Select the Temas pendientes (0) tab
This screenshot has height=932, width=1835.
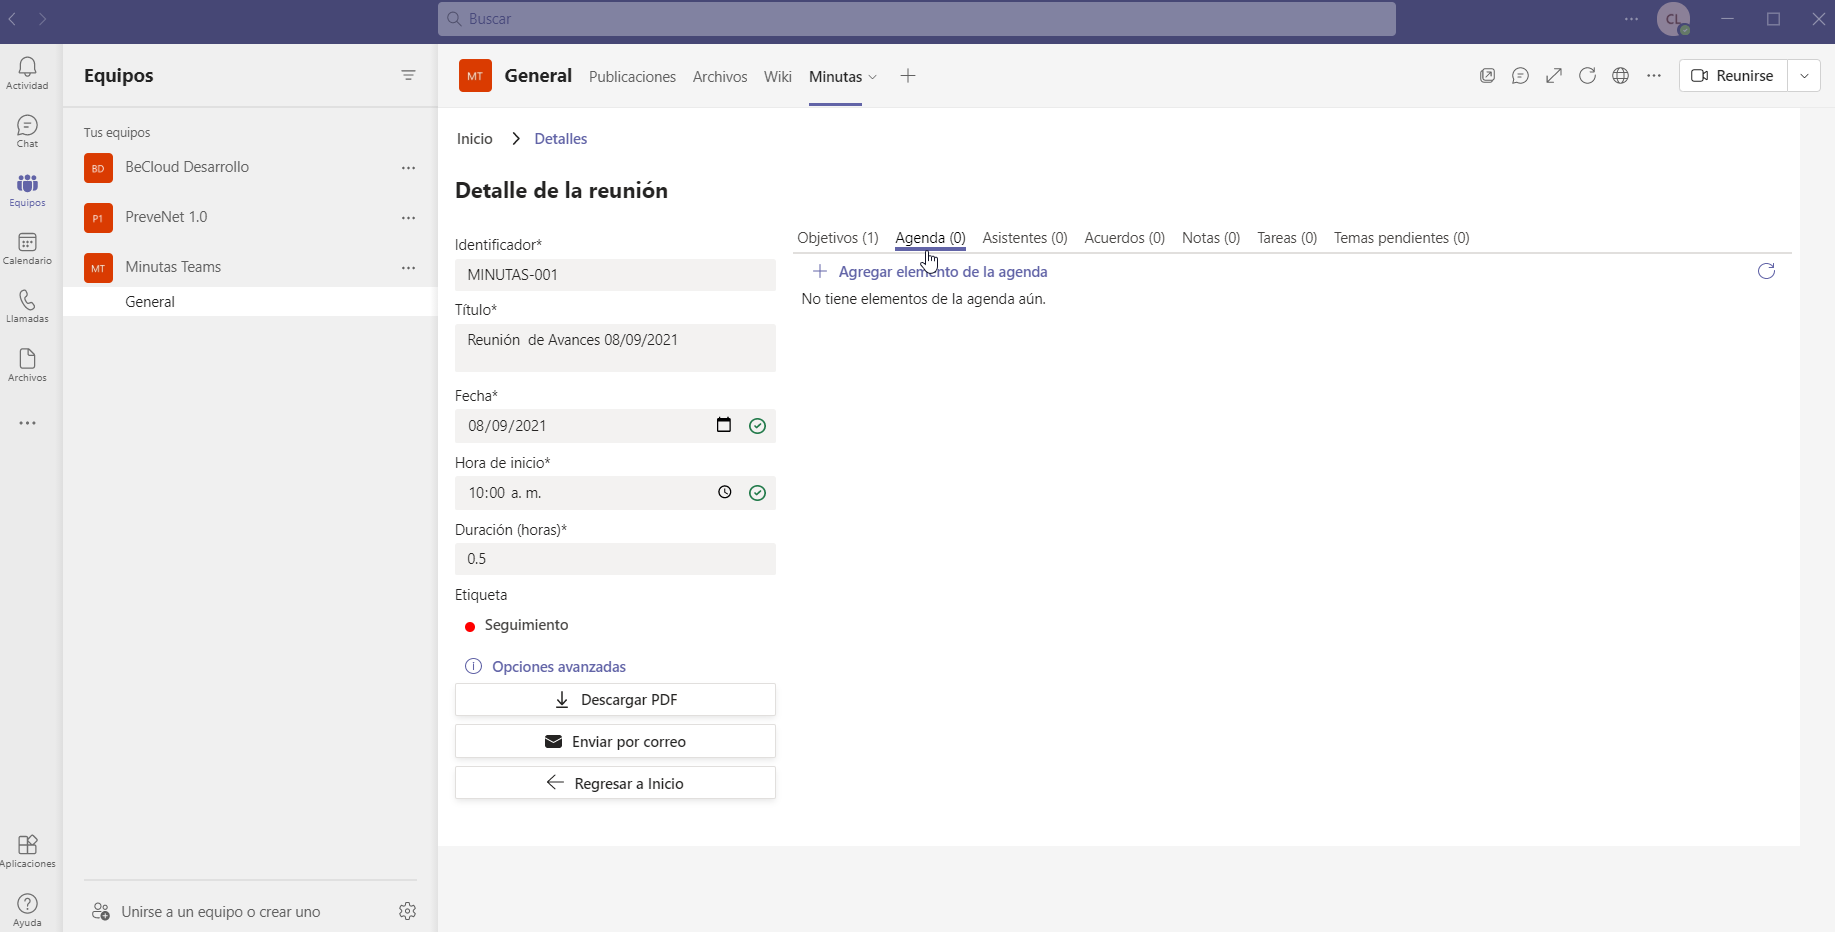1402,238
